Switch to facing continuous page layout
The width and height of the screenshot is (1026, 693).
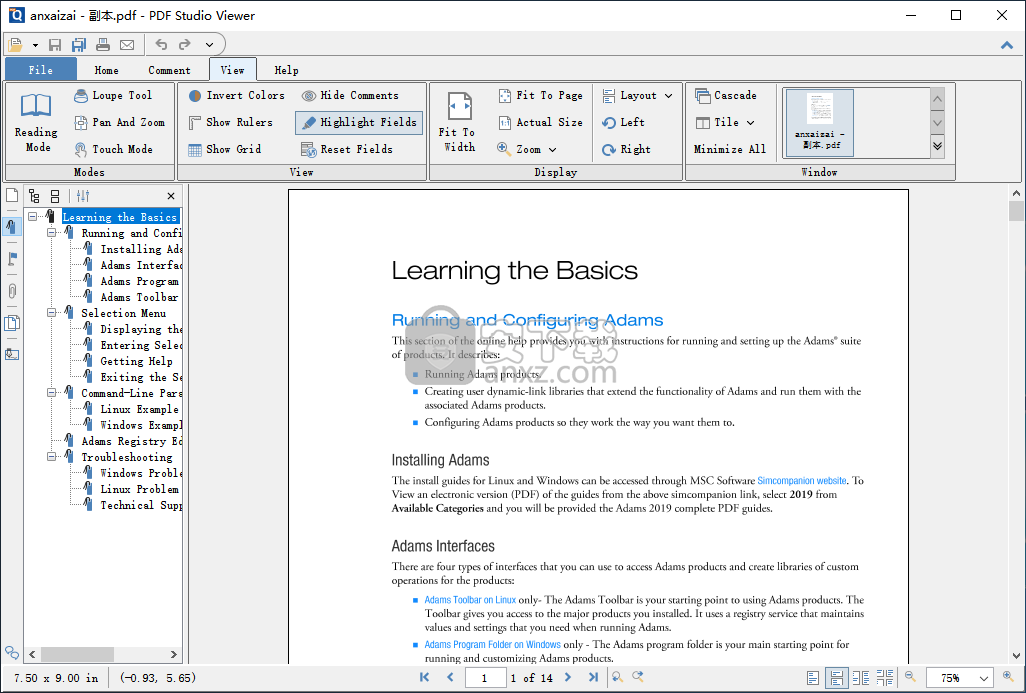[x=885, y=678]
